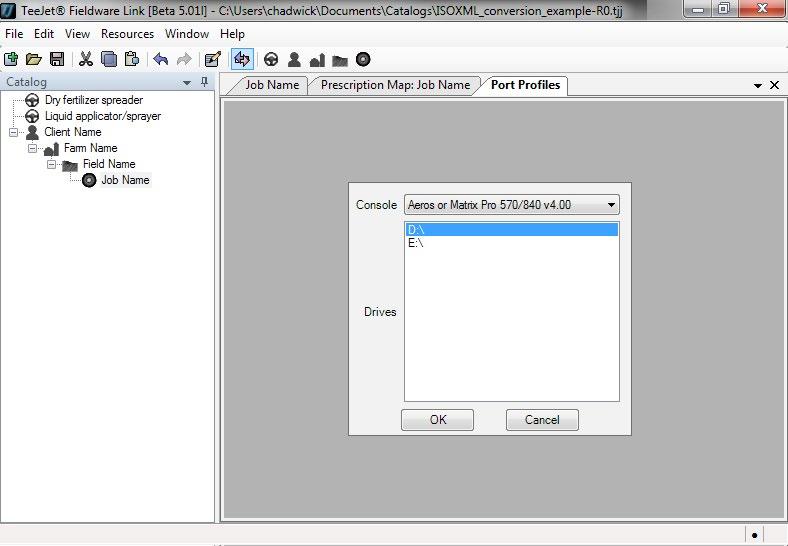Viewport: 788px width, 546px height.
Task: Open the Catalog panel dropdown arrow
Action: (x=187, y=82)
